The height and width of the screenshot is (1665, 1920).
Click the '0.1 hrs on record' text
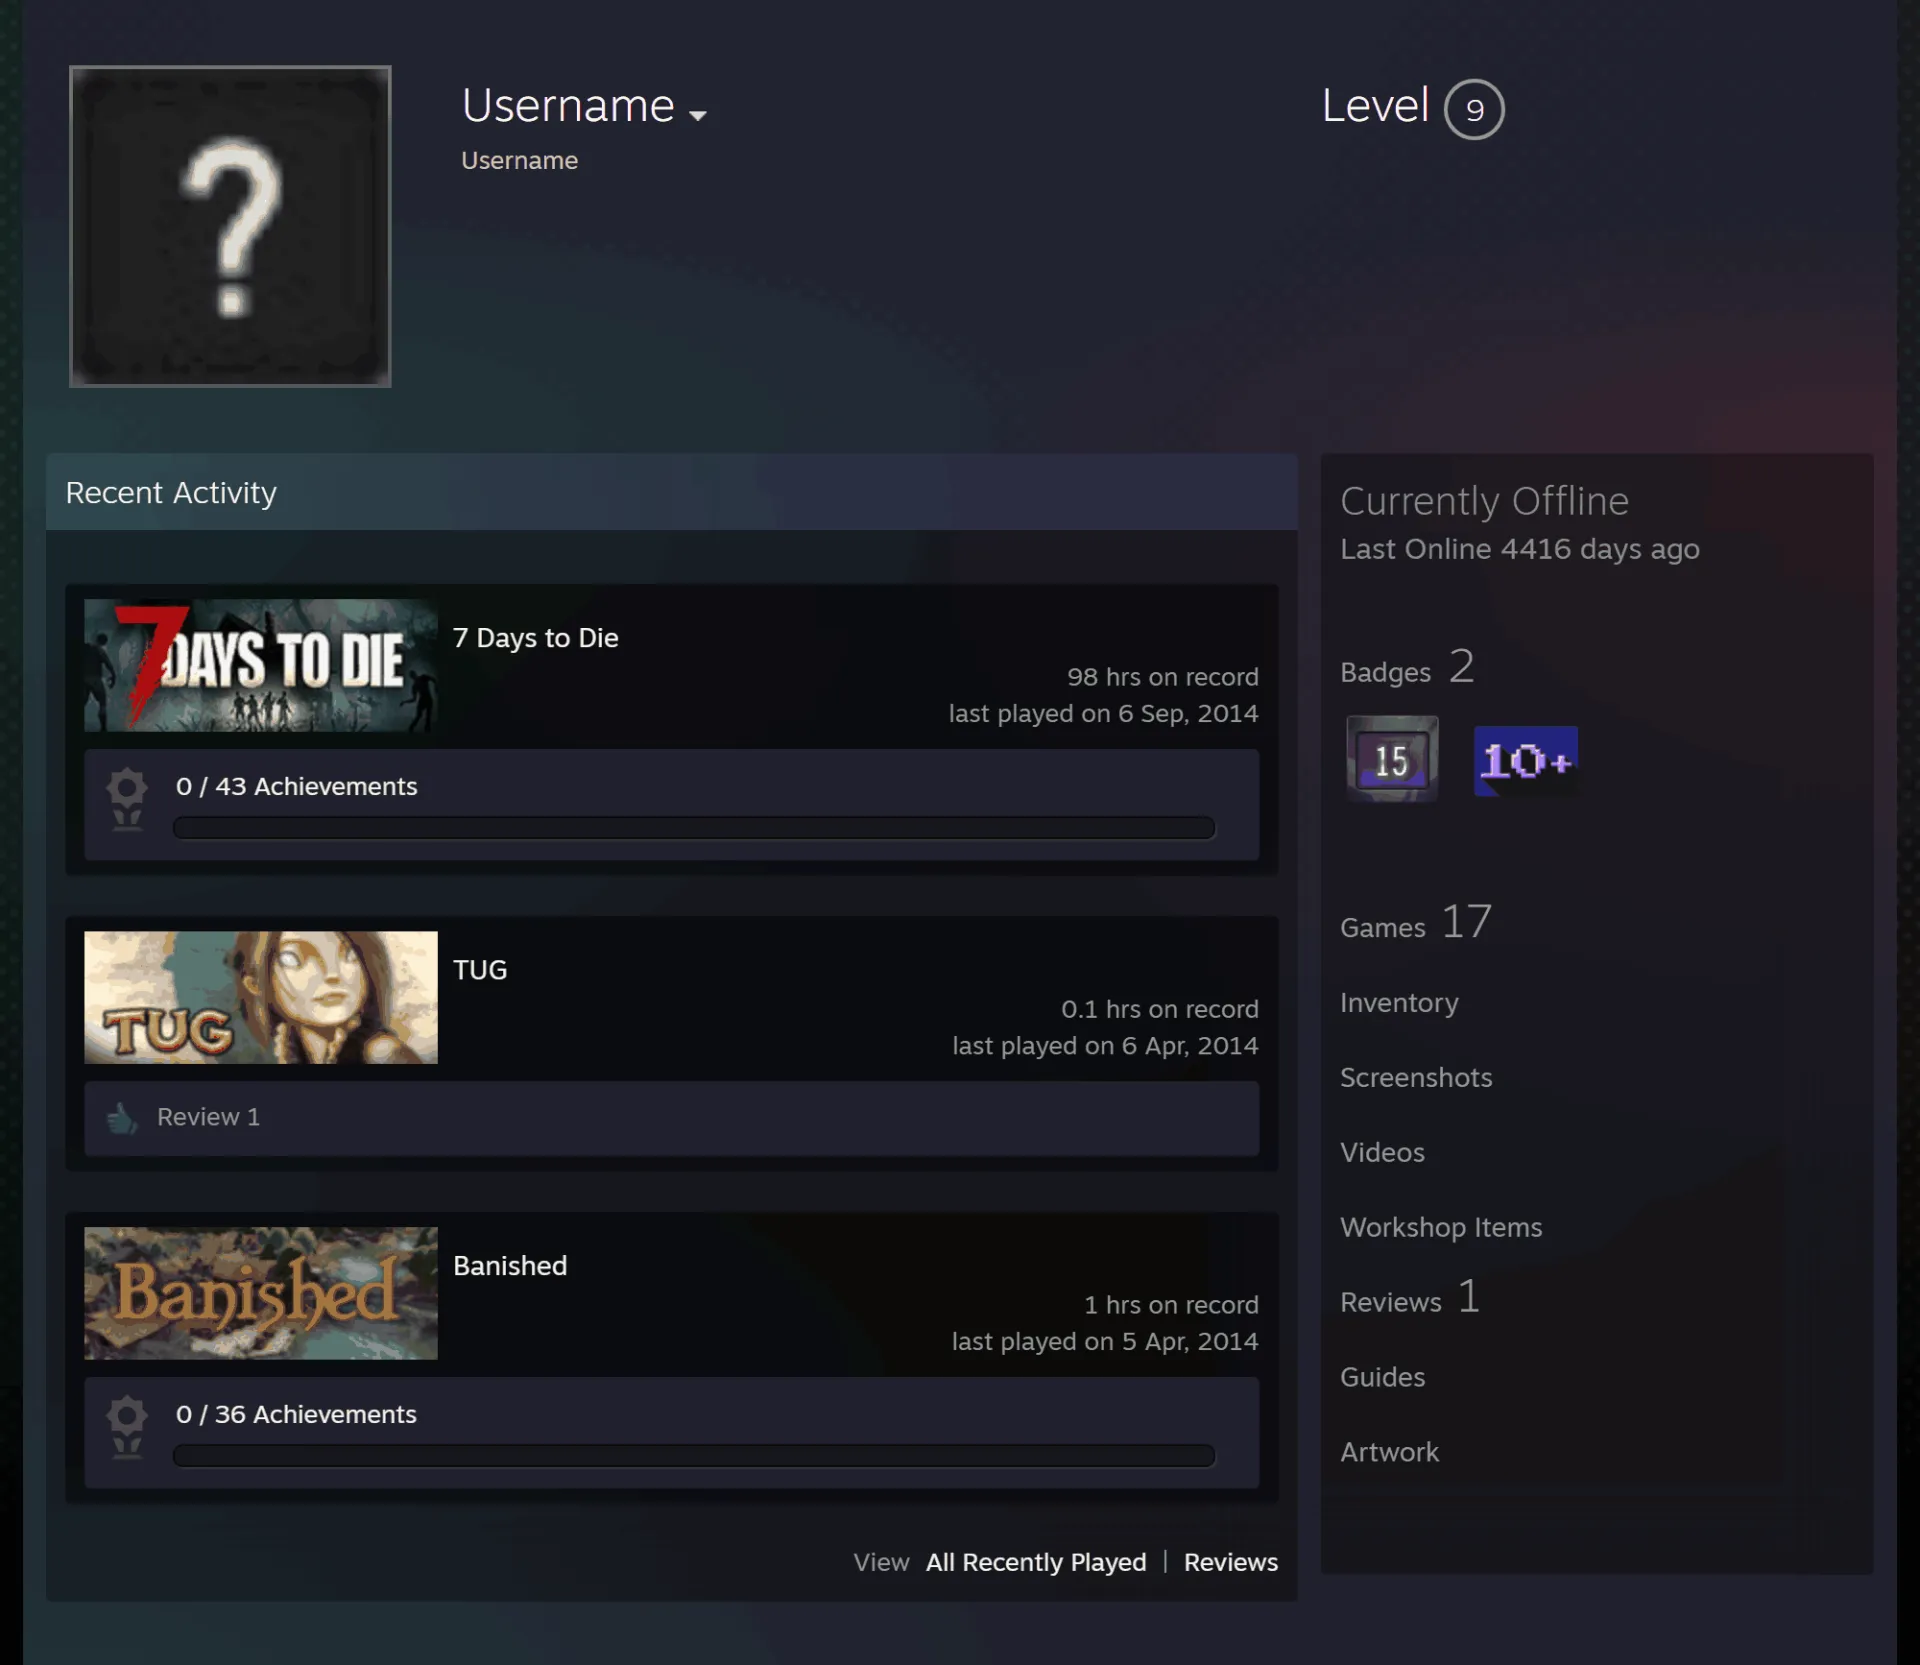(x=1160, y=1009)
